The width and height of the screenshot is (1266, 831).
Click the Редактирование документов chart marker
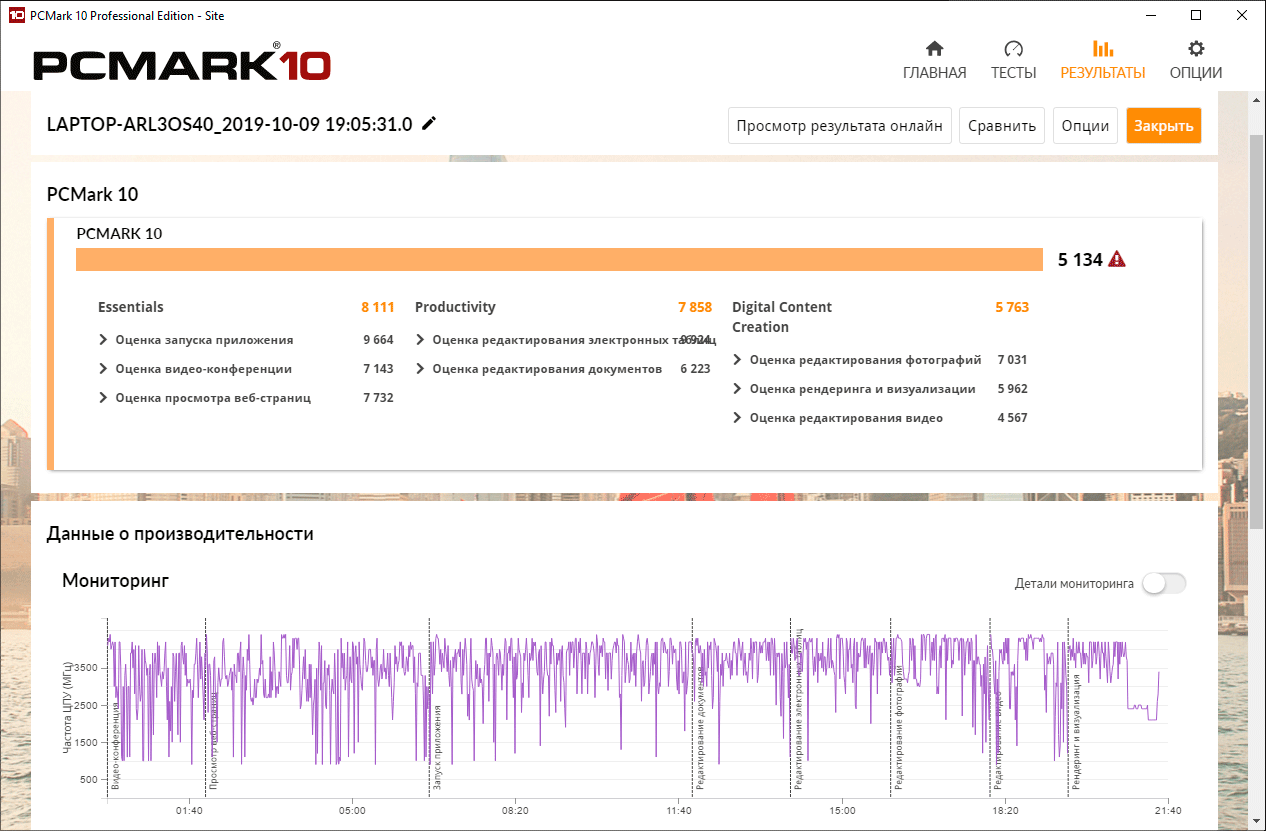[x=701, y=727]
